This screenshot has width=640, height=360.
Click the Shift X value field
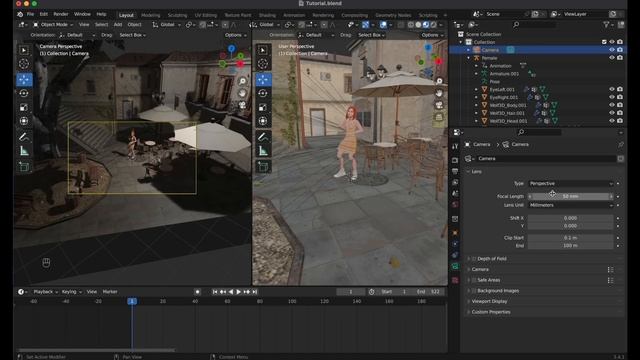tap(571, 218)
